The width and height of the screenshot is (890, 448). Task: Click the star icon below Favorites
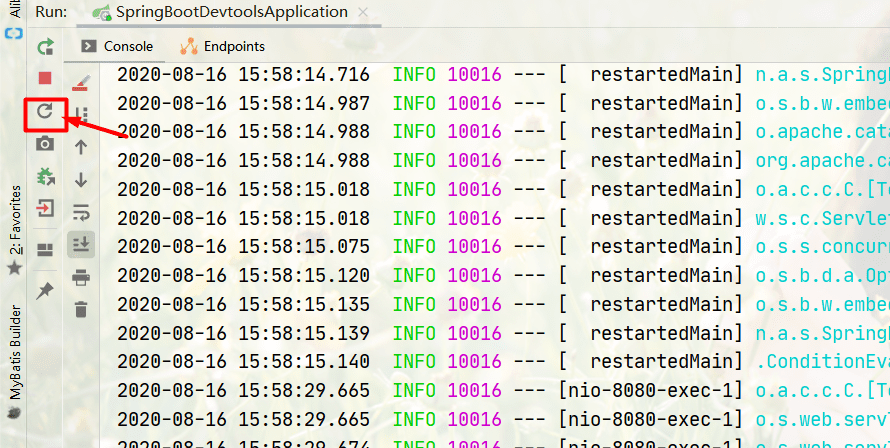pos(14,267)
